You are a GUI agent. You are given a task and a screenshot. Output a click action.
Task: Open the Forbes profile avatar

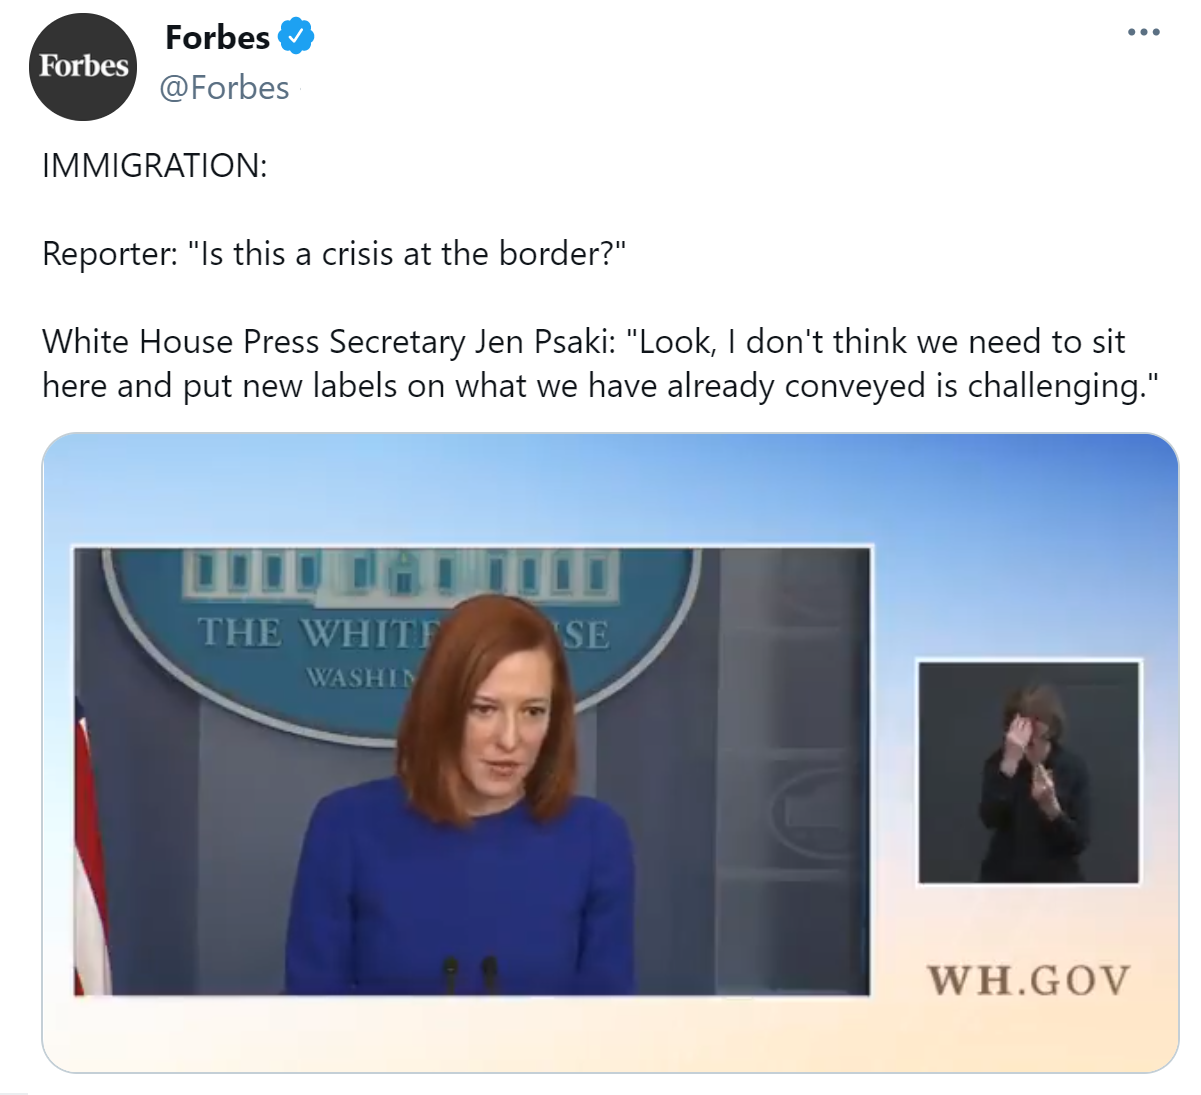click(x=83, y=67)
